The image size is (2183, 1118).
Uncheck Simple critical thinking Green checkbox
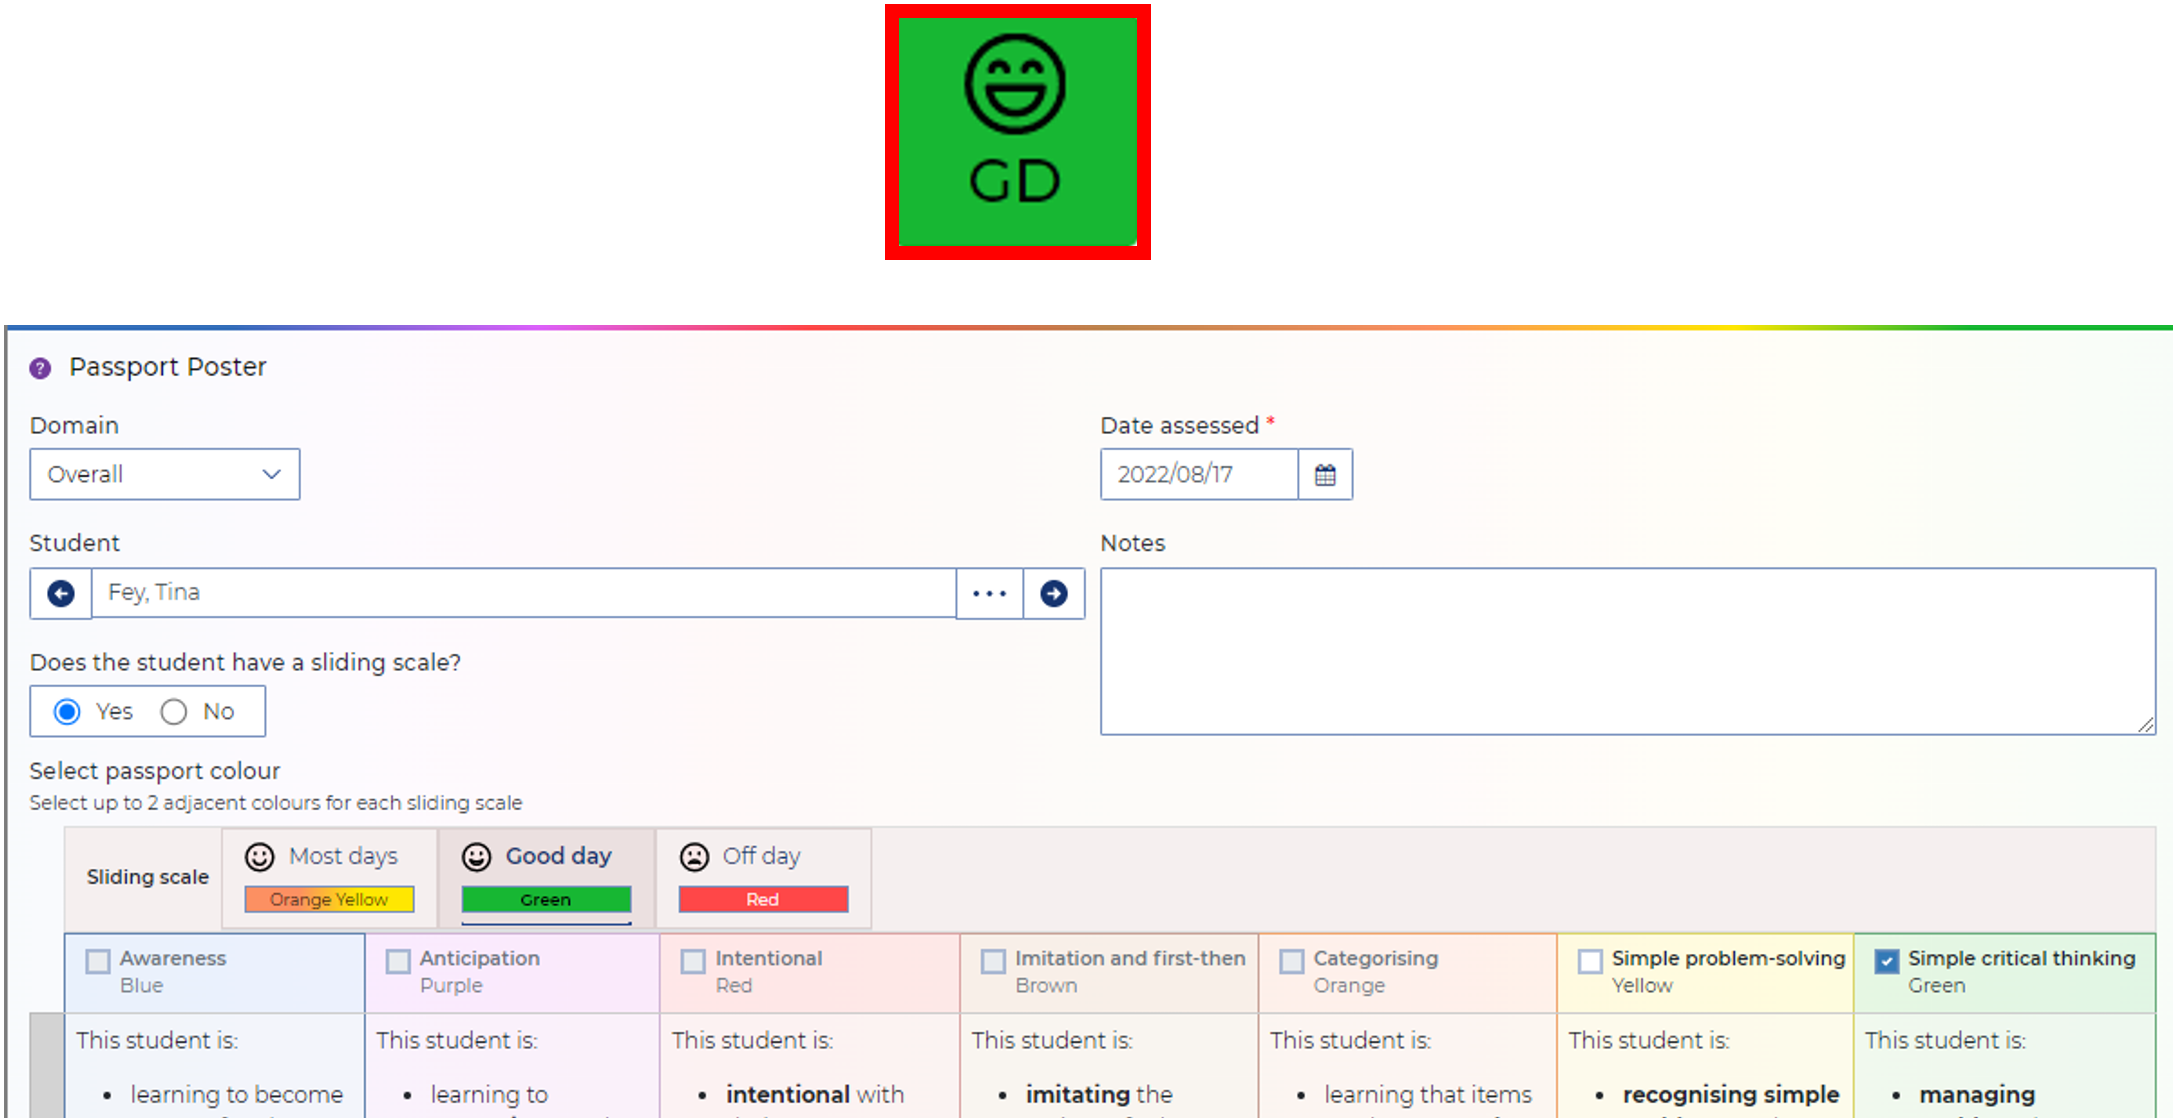point(1886,961)
